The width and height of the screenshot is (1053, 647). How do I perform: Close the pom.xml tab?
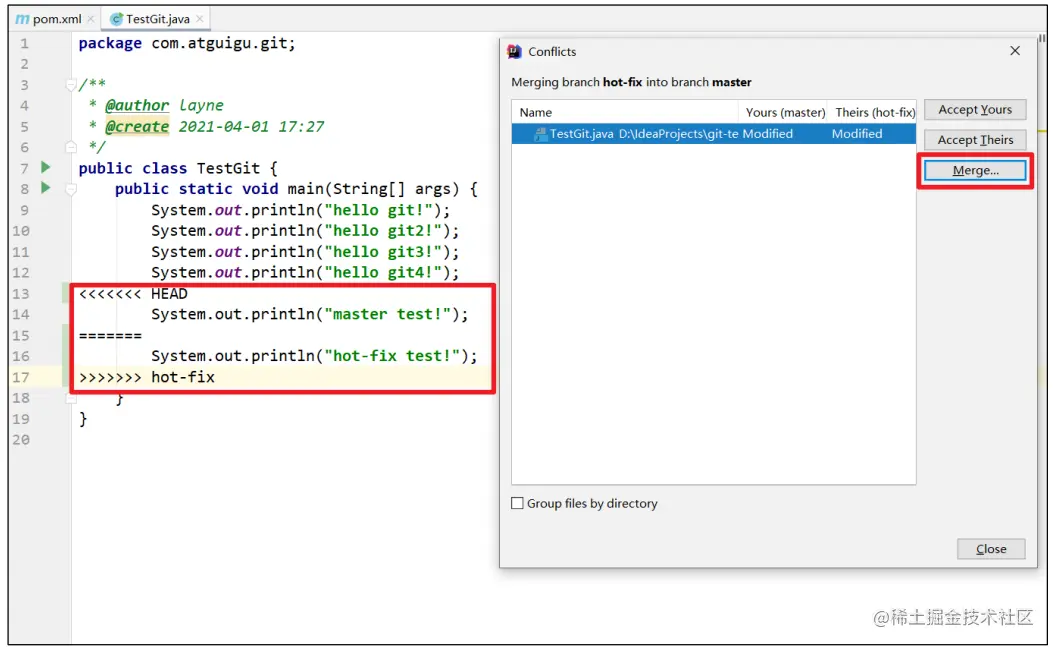91,19
